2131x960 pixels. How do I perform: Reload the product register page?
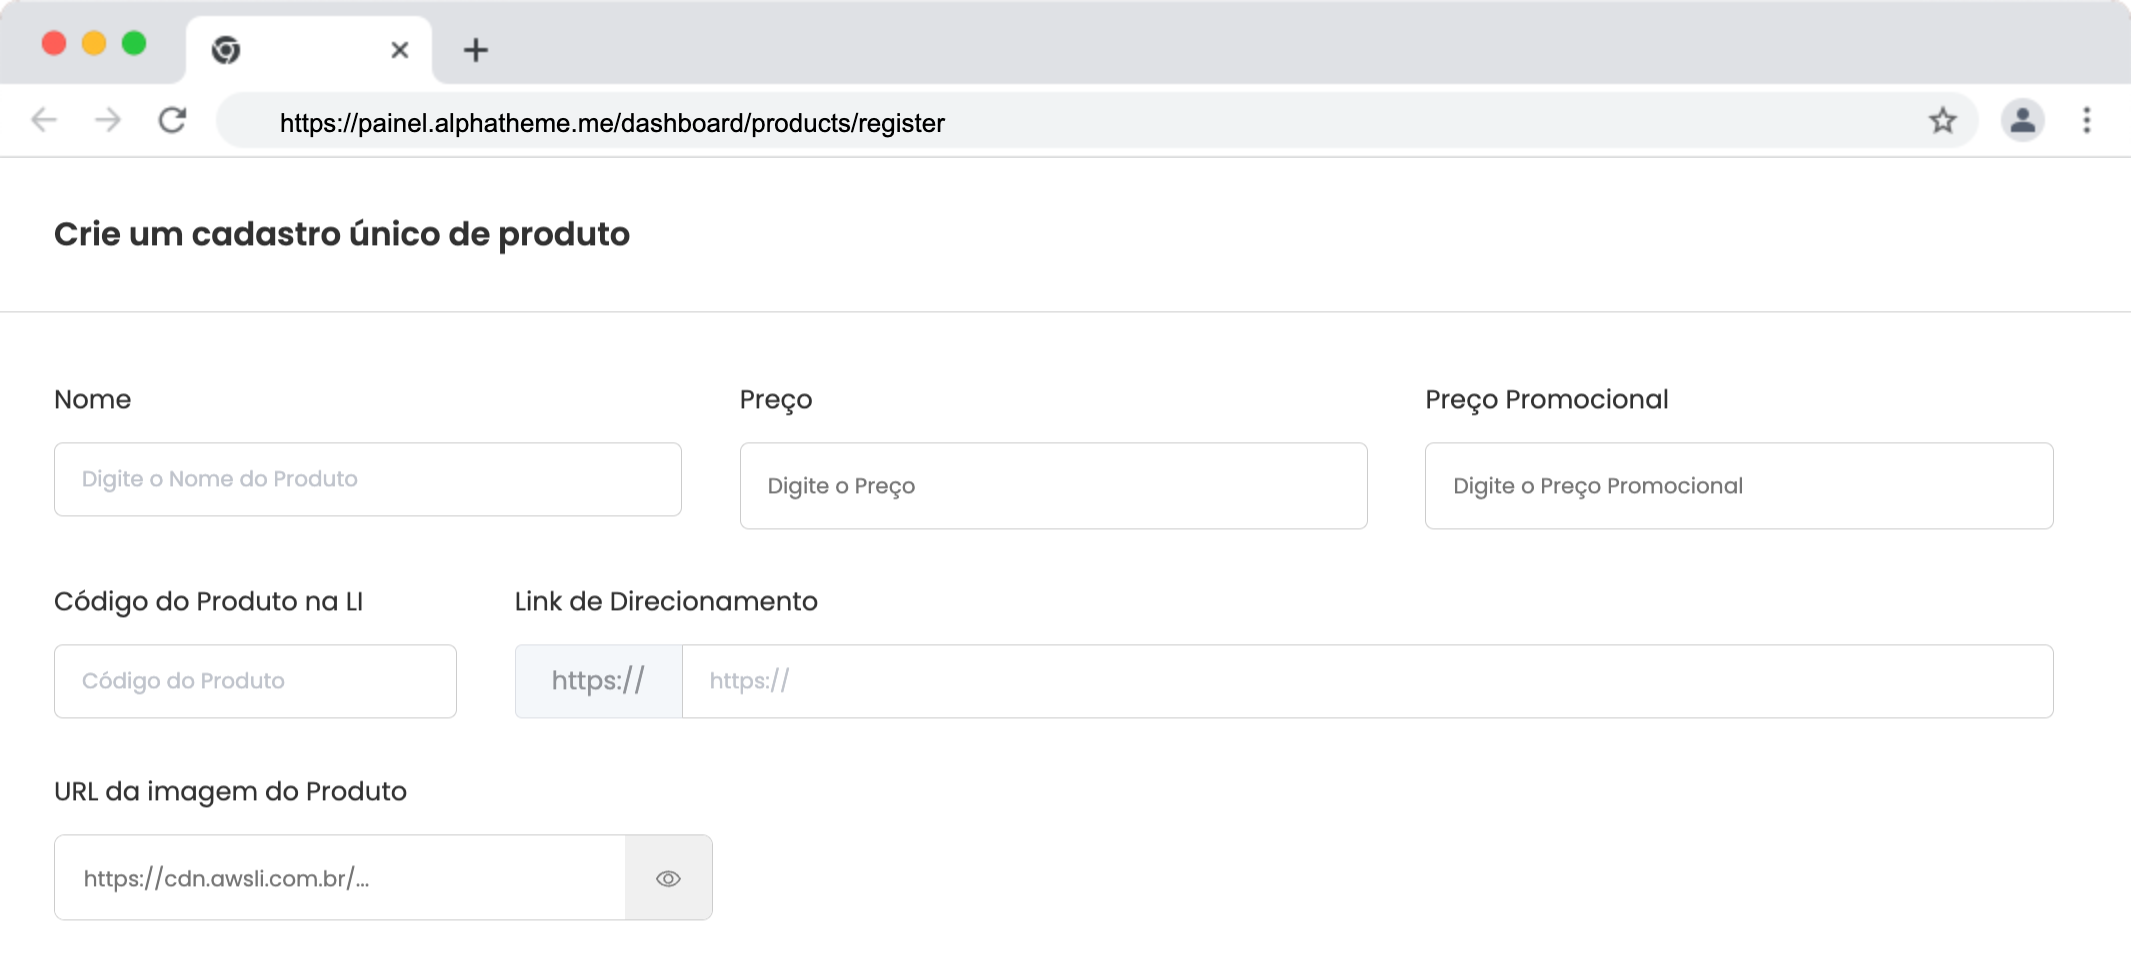[x=173, y=121]
